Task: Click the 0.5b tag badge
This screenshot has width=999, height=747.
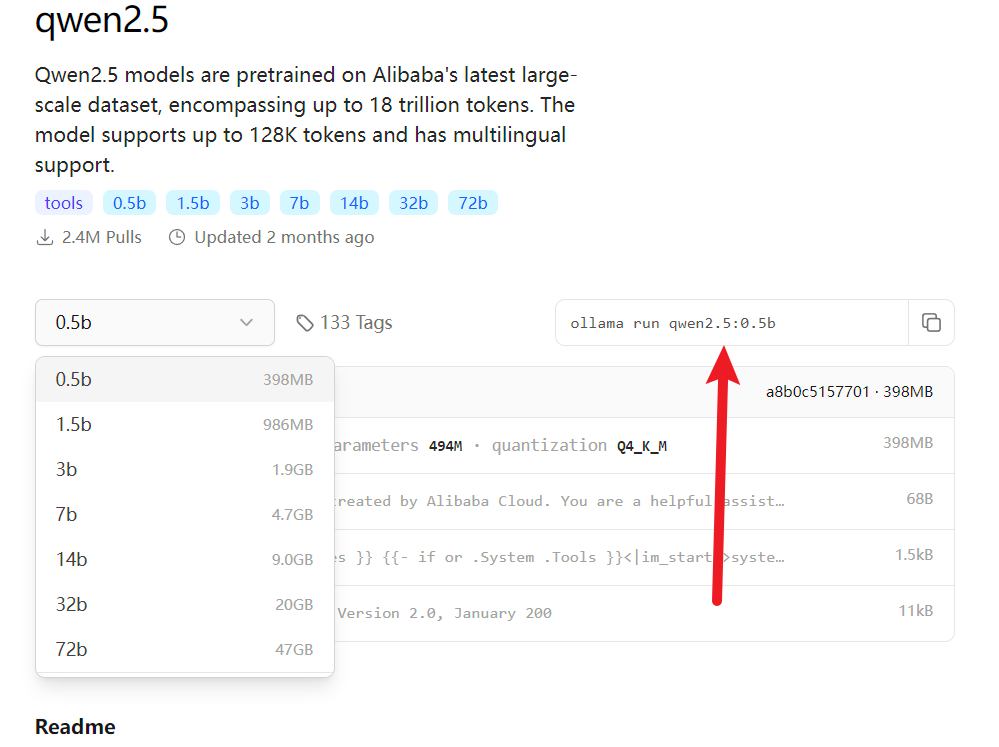Action: point(129,203)
